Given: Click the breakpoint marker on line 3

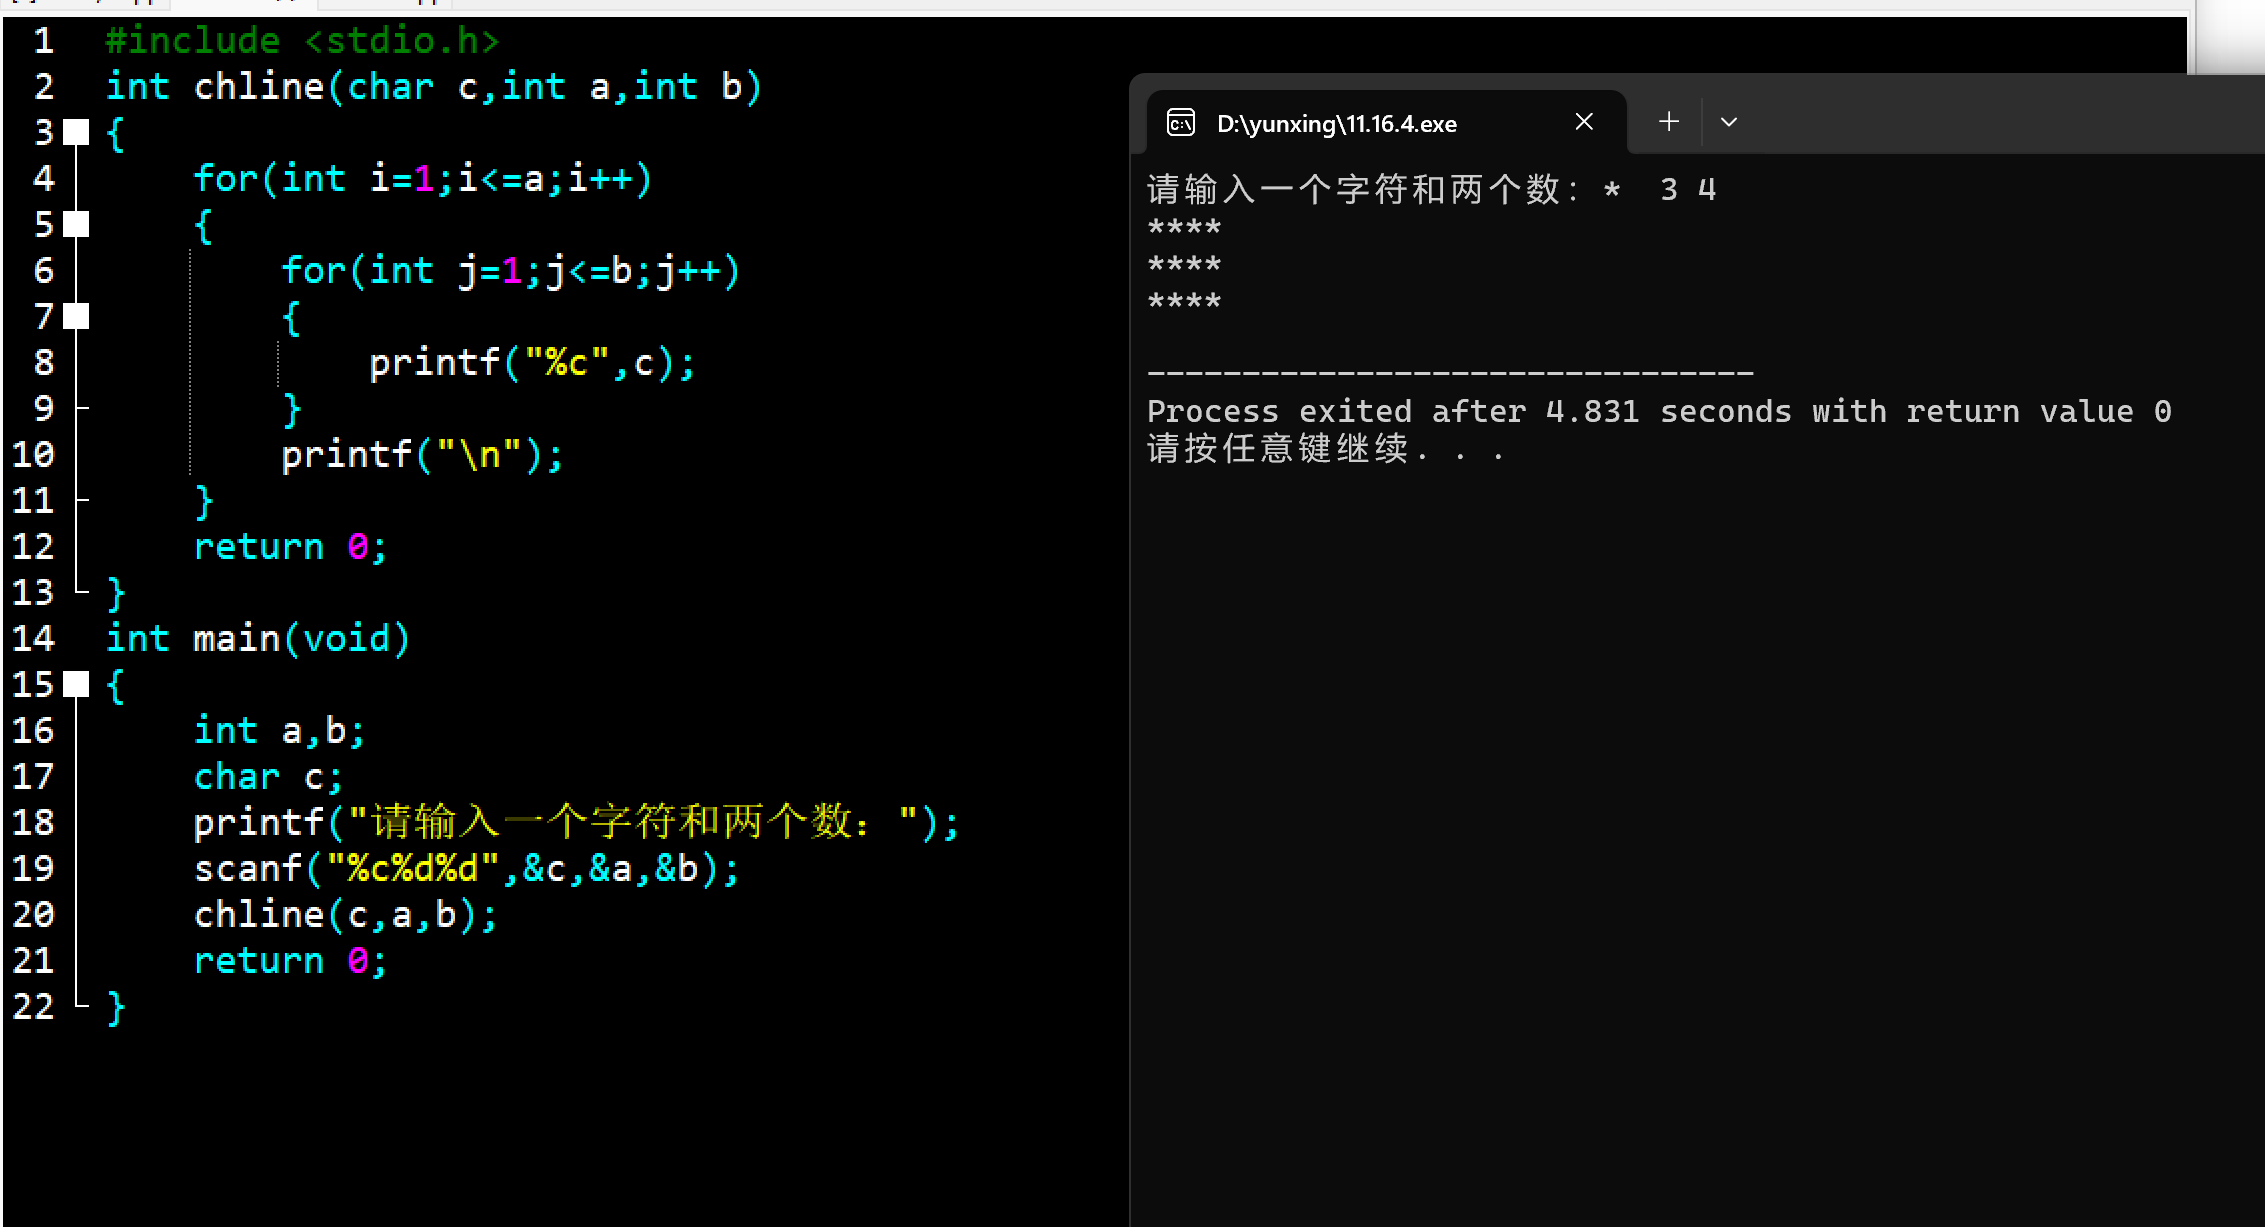Looking at the screenshot, I should [75, 131].
